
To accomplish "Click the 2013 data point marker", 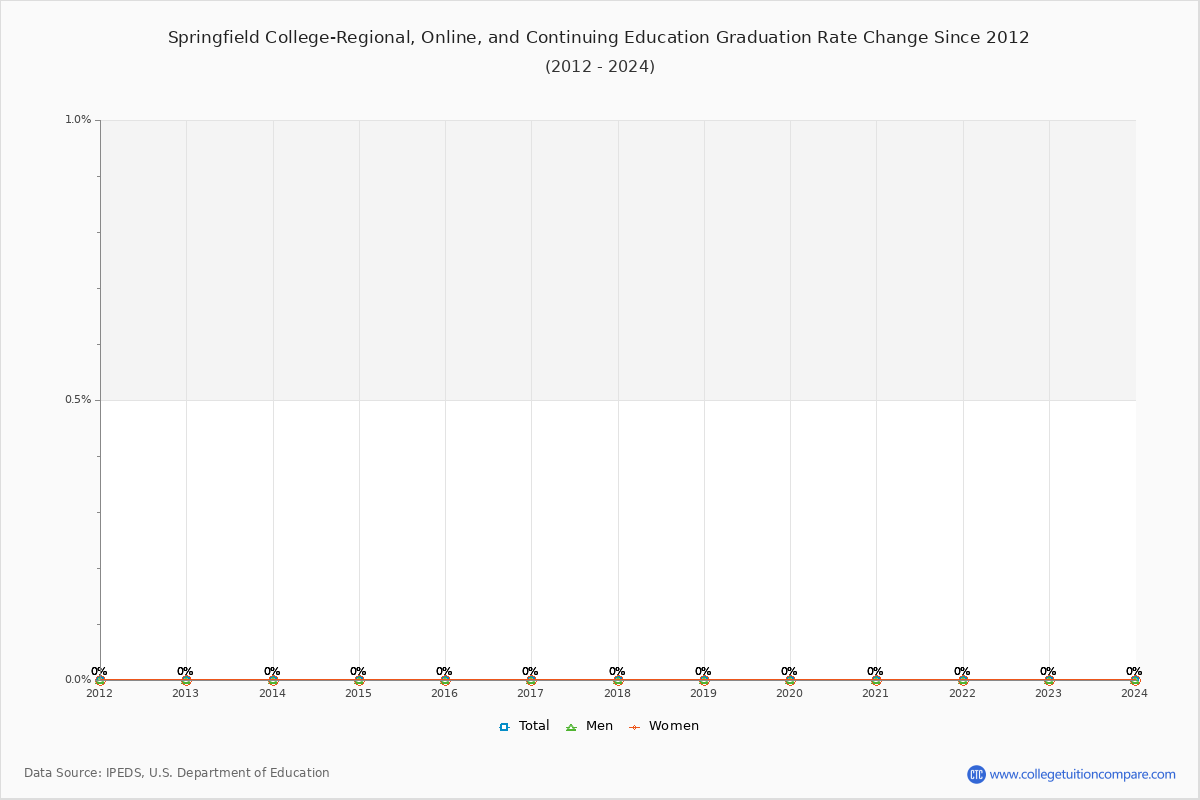I will [186, 680].
